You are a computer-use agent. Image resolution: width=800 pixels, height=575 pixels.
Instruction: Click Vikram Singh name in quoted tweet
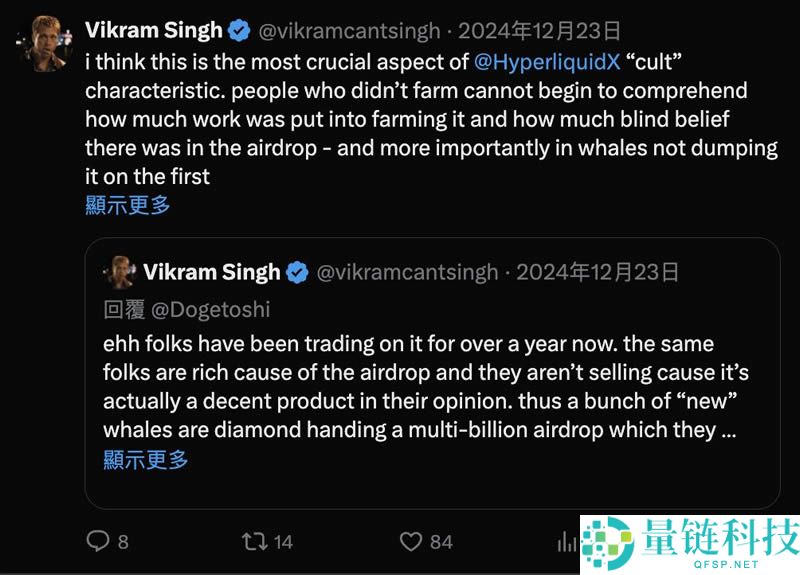click(x=211, y=272)
